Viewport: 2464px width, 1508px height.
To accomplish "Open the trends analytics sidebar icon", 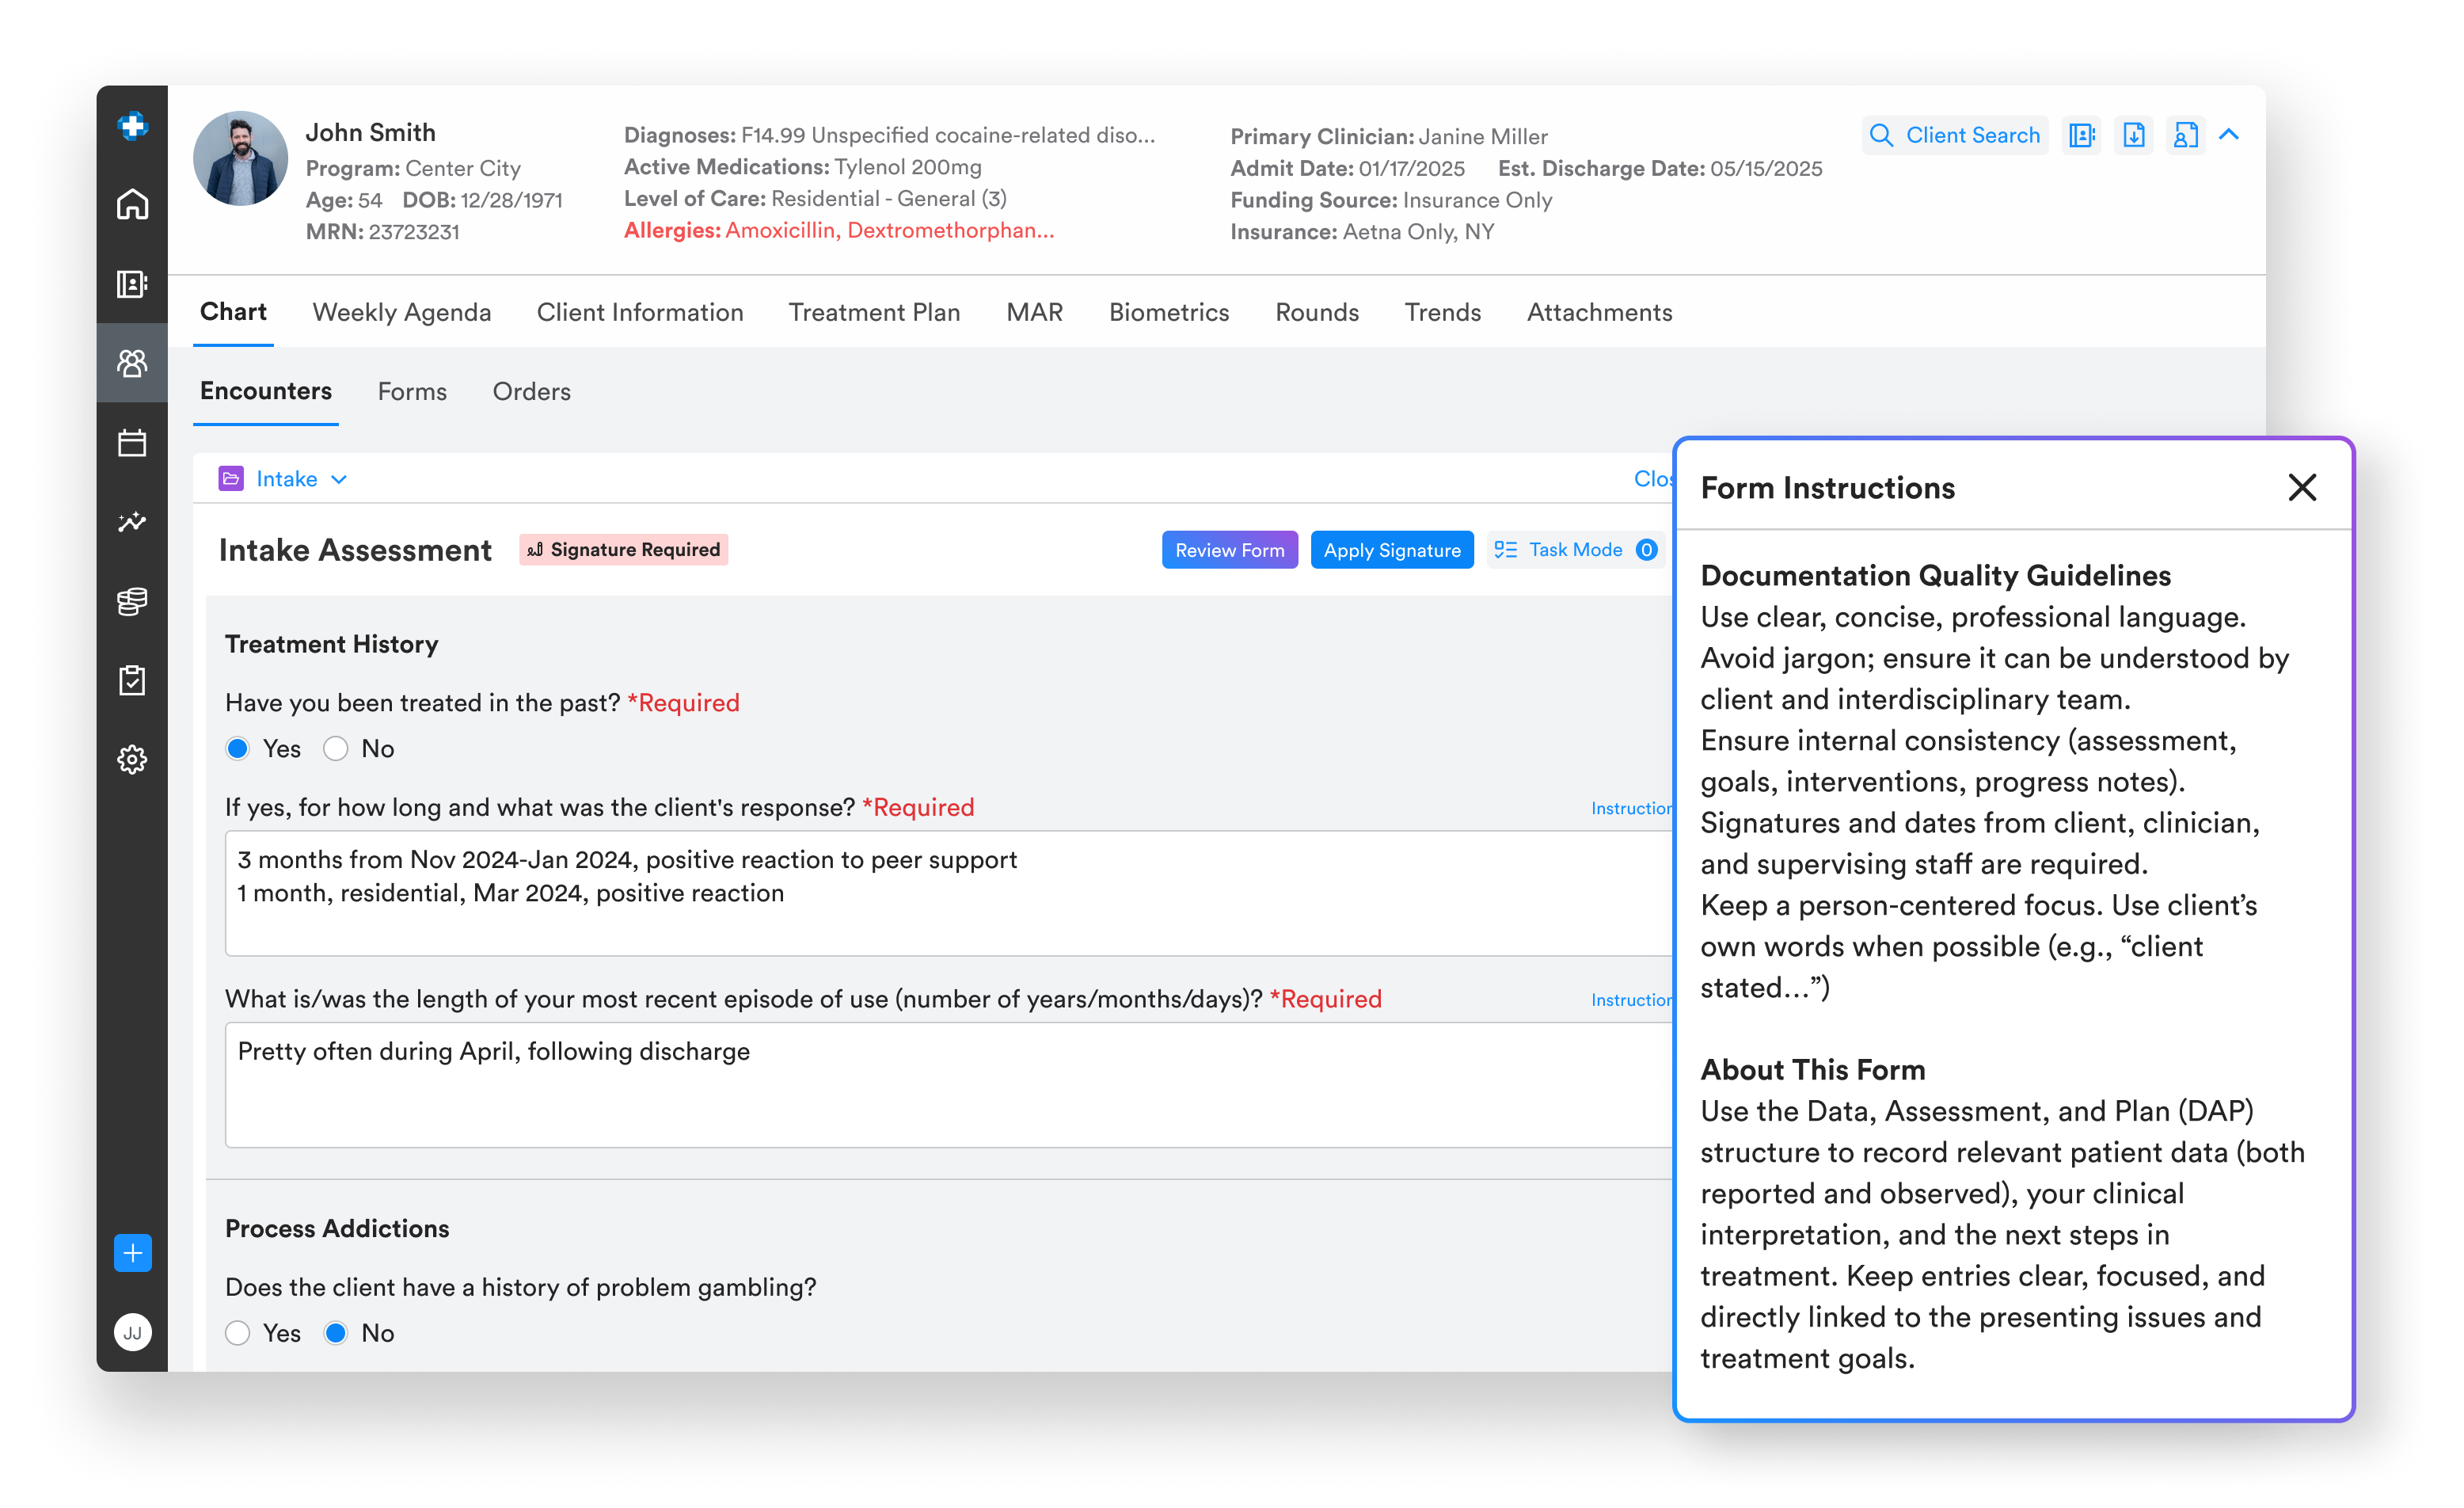I will pos(132,522).
